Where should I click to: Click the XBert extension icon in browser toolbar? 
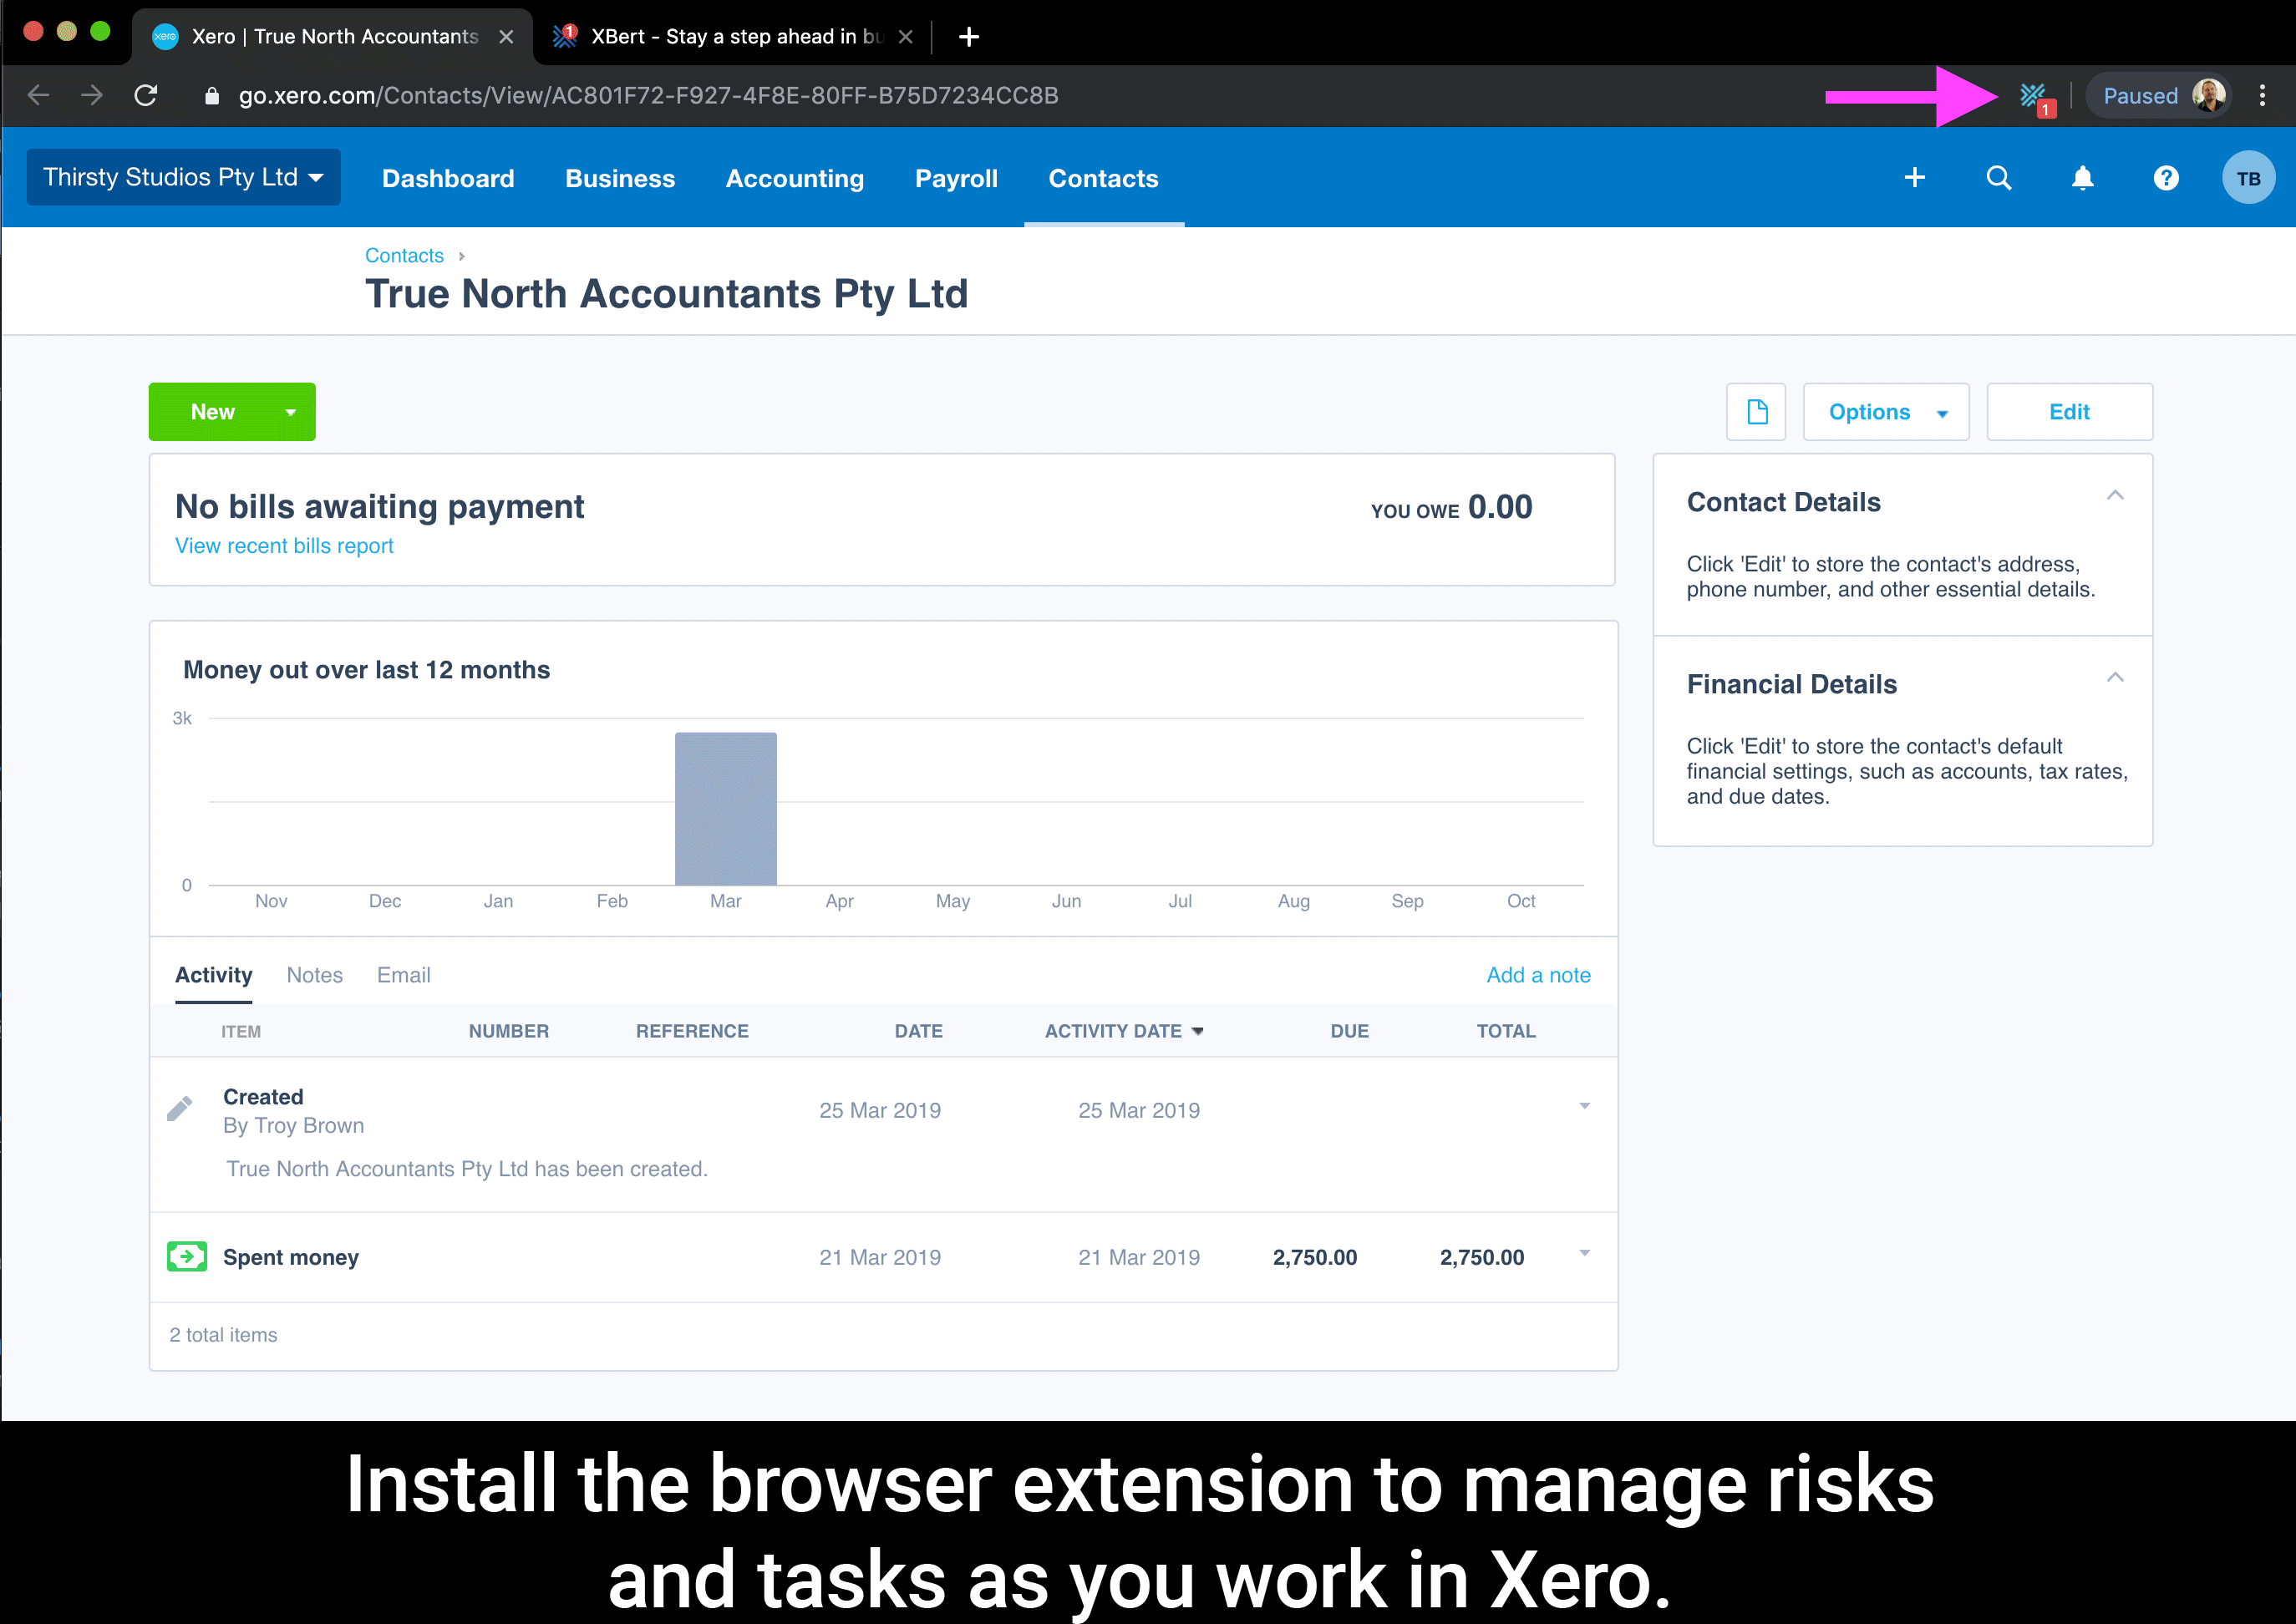click(2033, 97)
